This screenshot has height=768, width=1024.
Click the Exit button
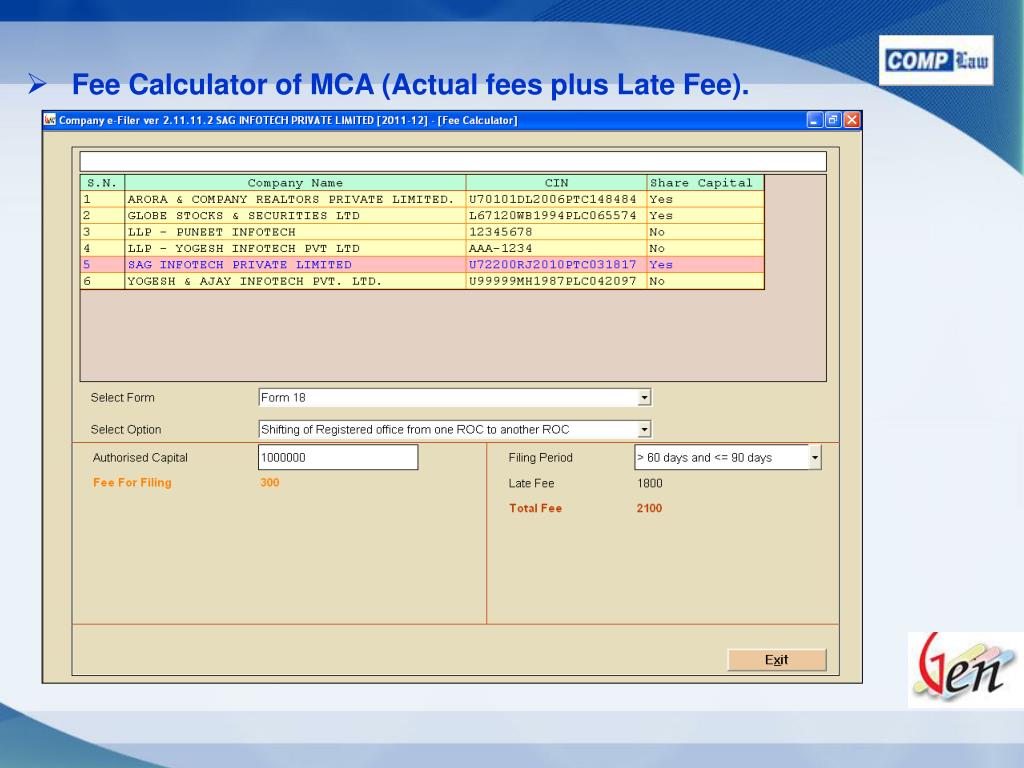[x=776, y=660]
